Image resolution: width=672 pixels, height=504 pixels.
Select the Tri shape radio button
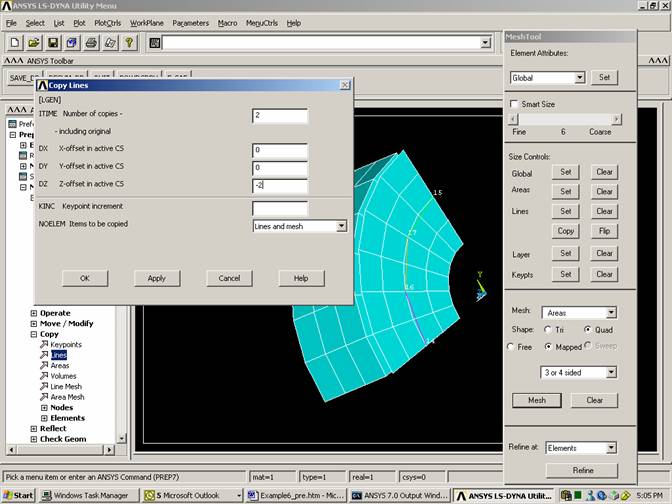pos(547,329)
